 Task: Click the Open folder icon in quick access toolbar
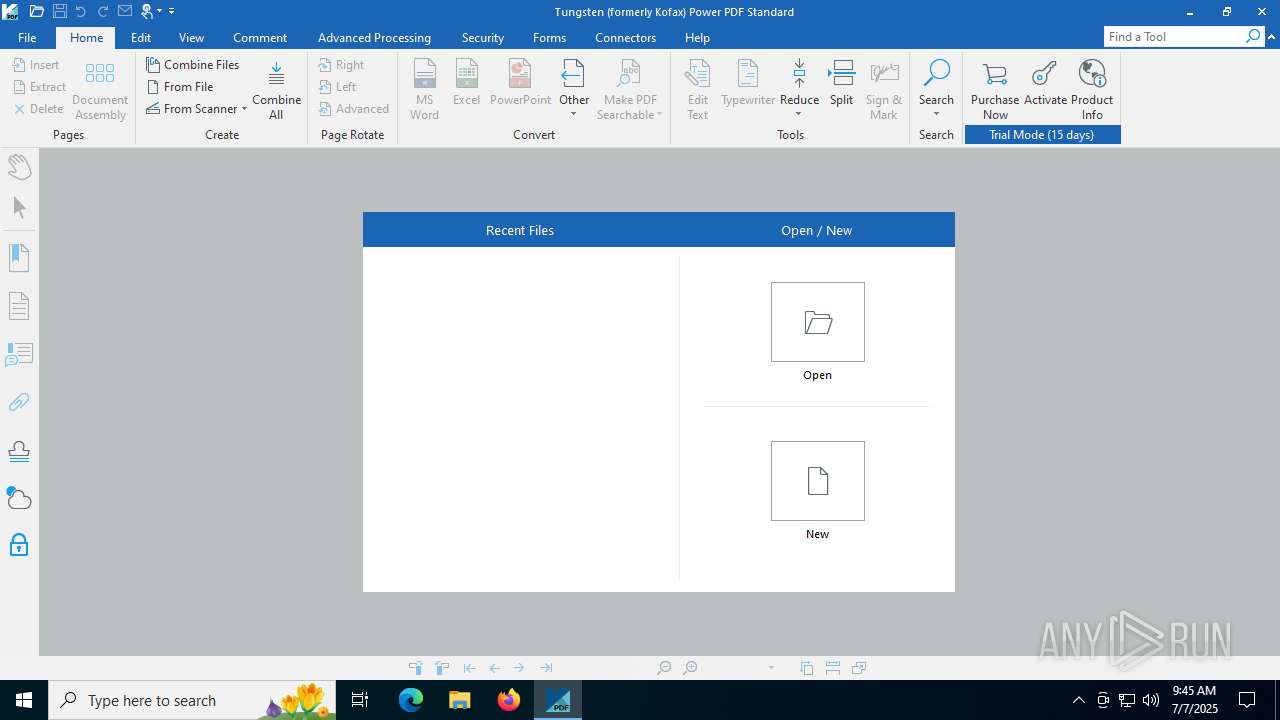(x=36, y=11)
